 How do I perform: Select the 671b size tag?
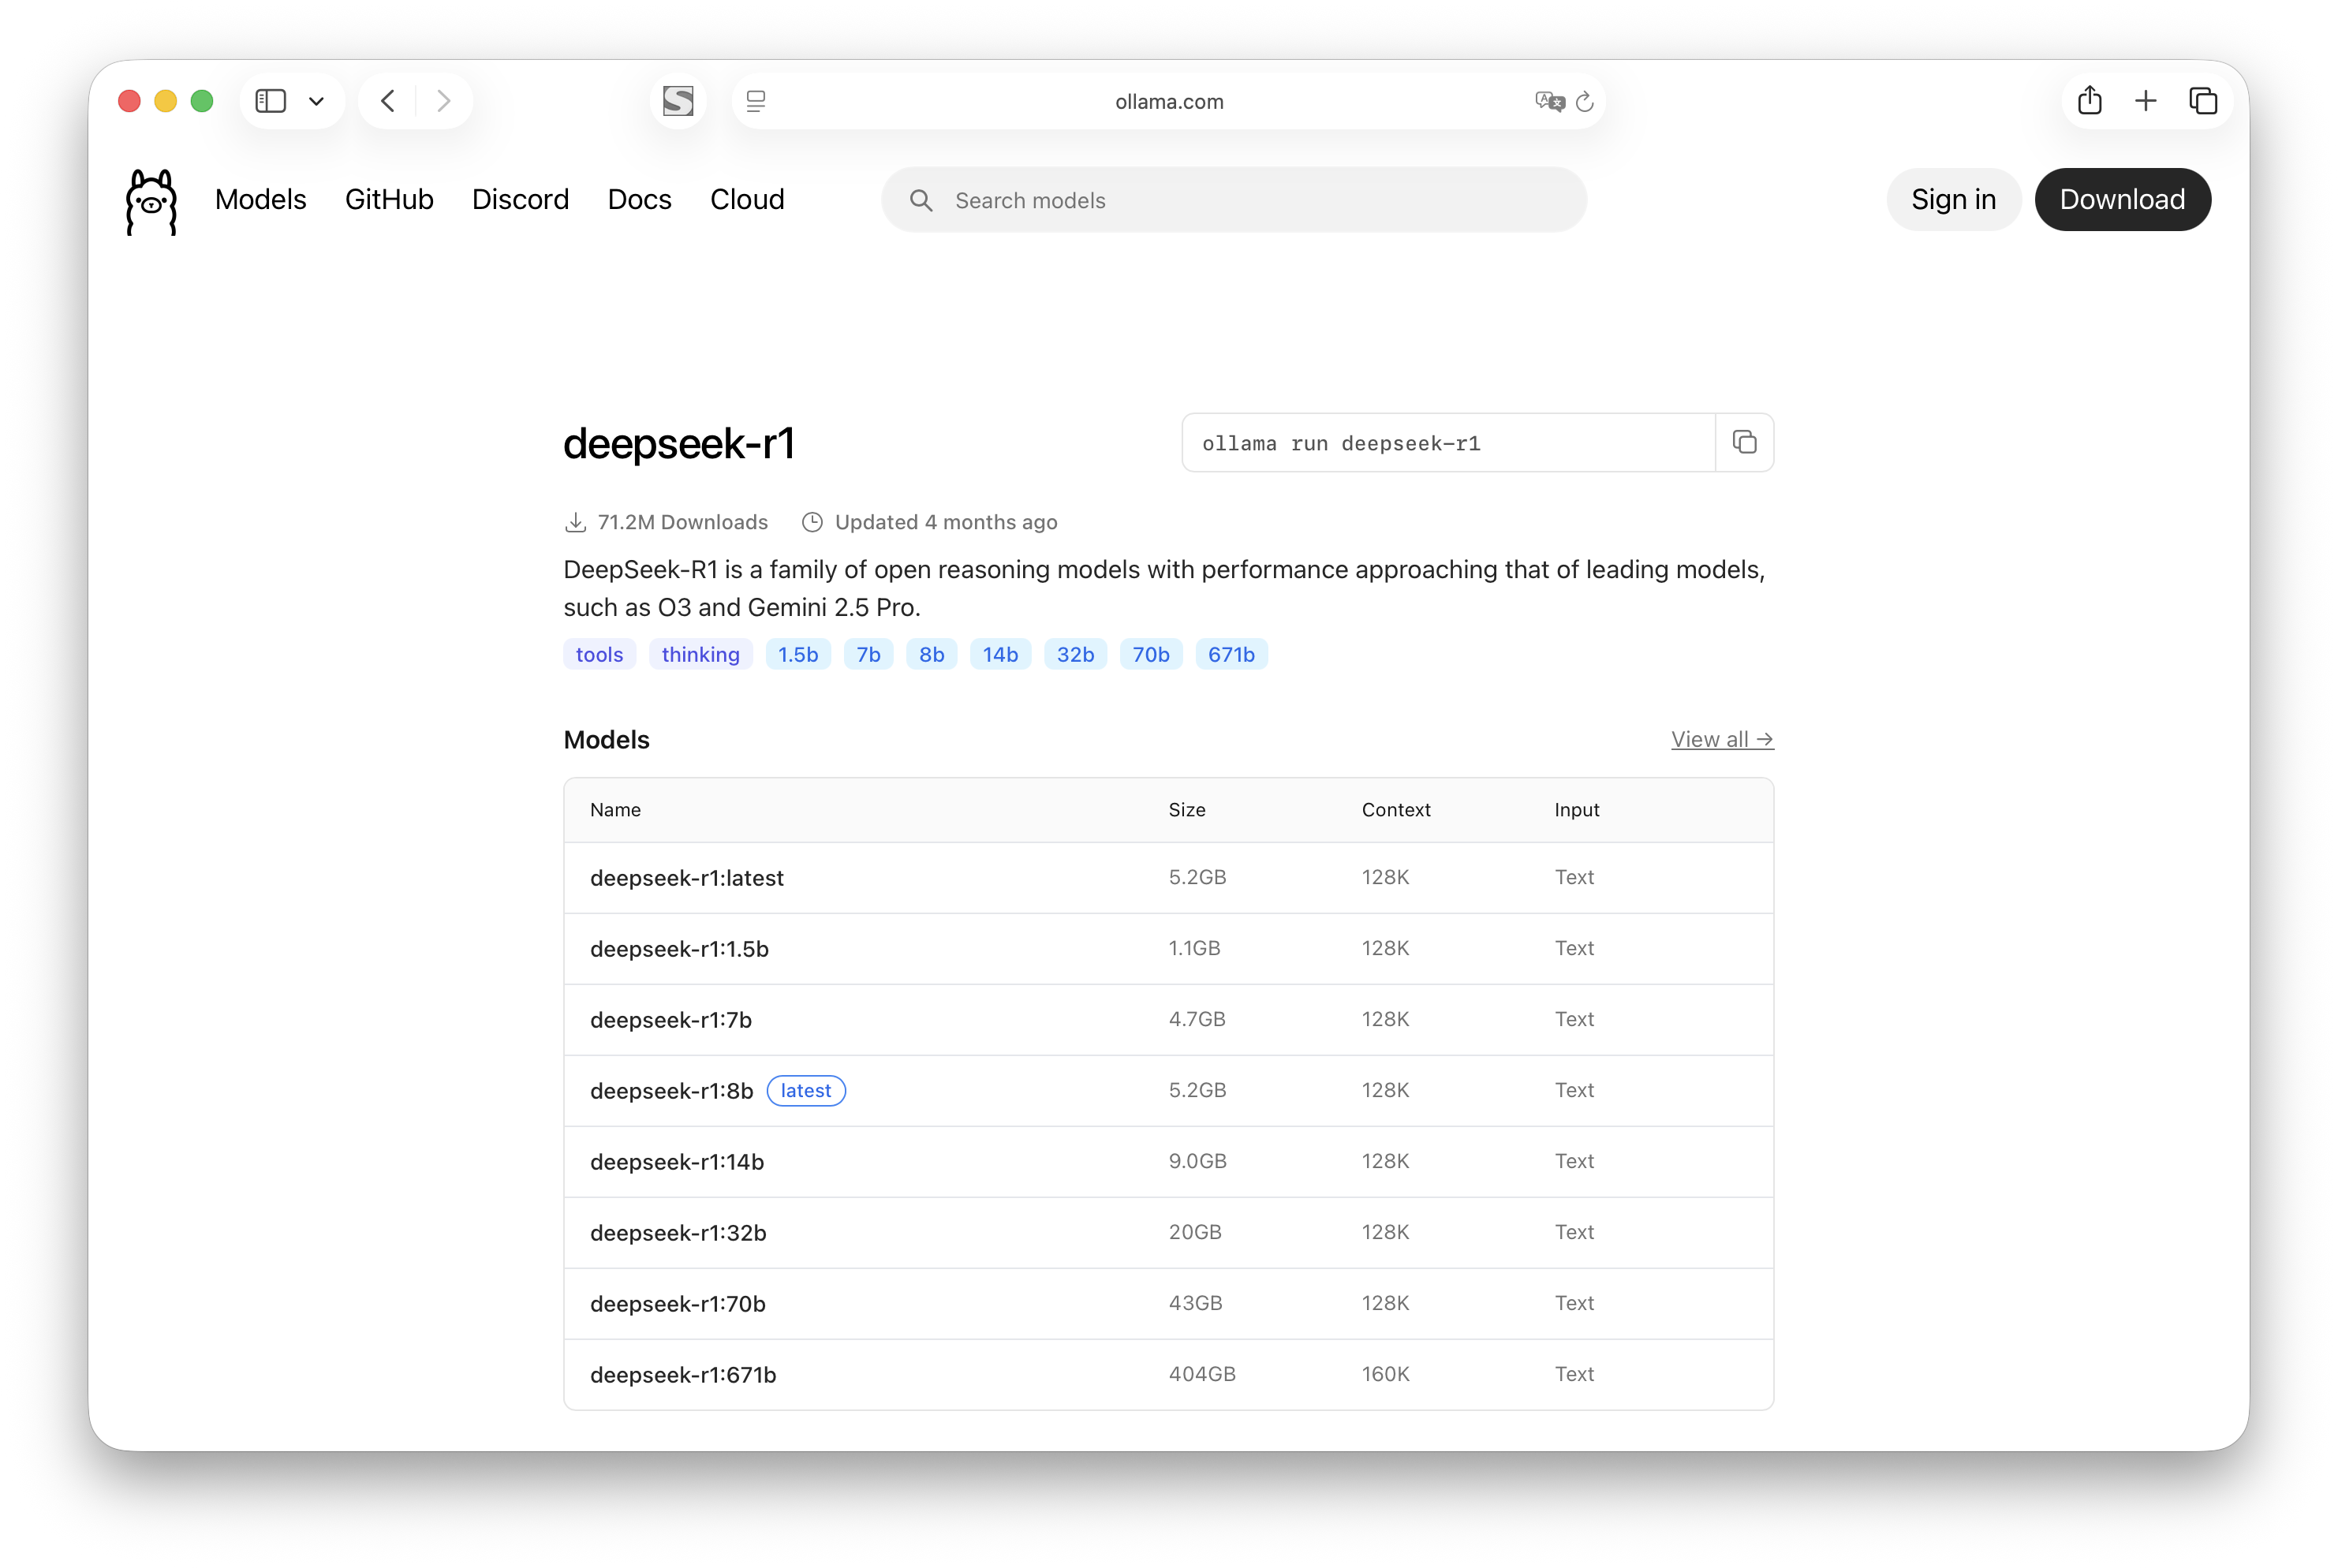1231,654
